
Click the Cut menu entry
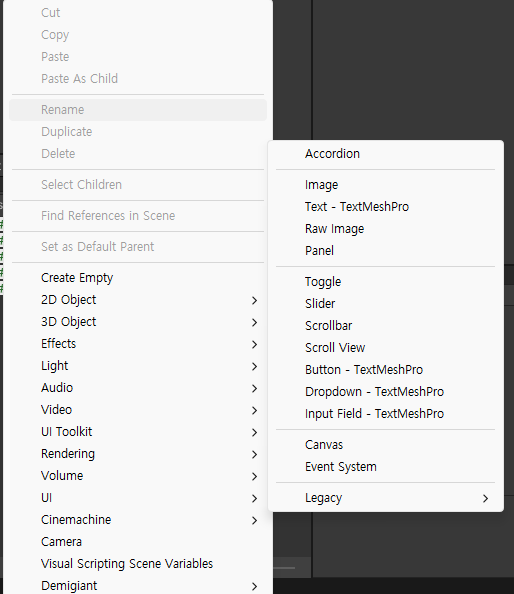click(138, 13)
